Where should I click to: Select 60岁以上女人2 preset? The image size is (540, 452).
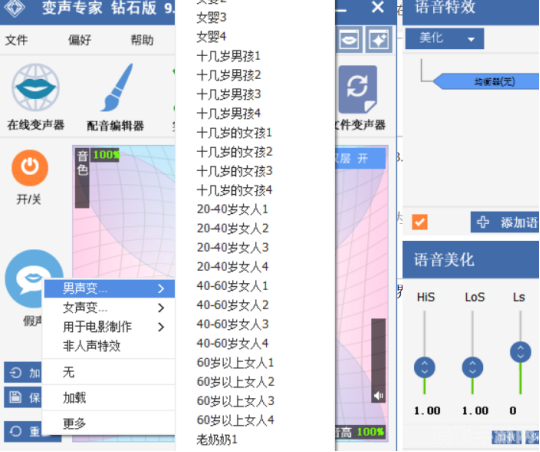tap(235, 382)
